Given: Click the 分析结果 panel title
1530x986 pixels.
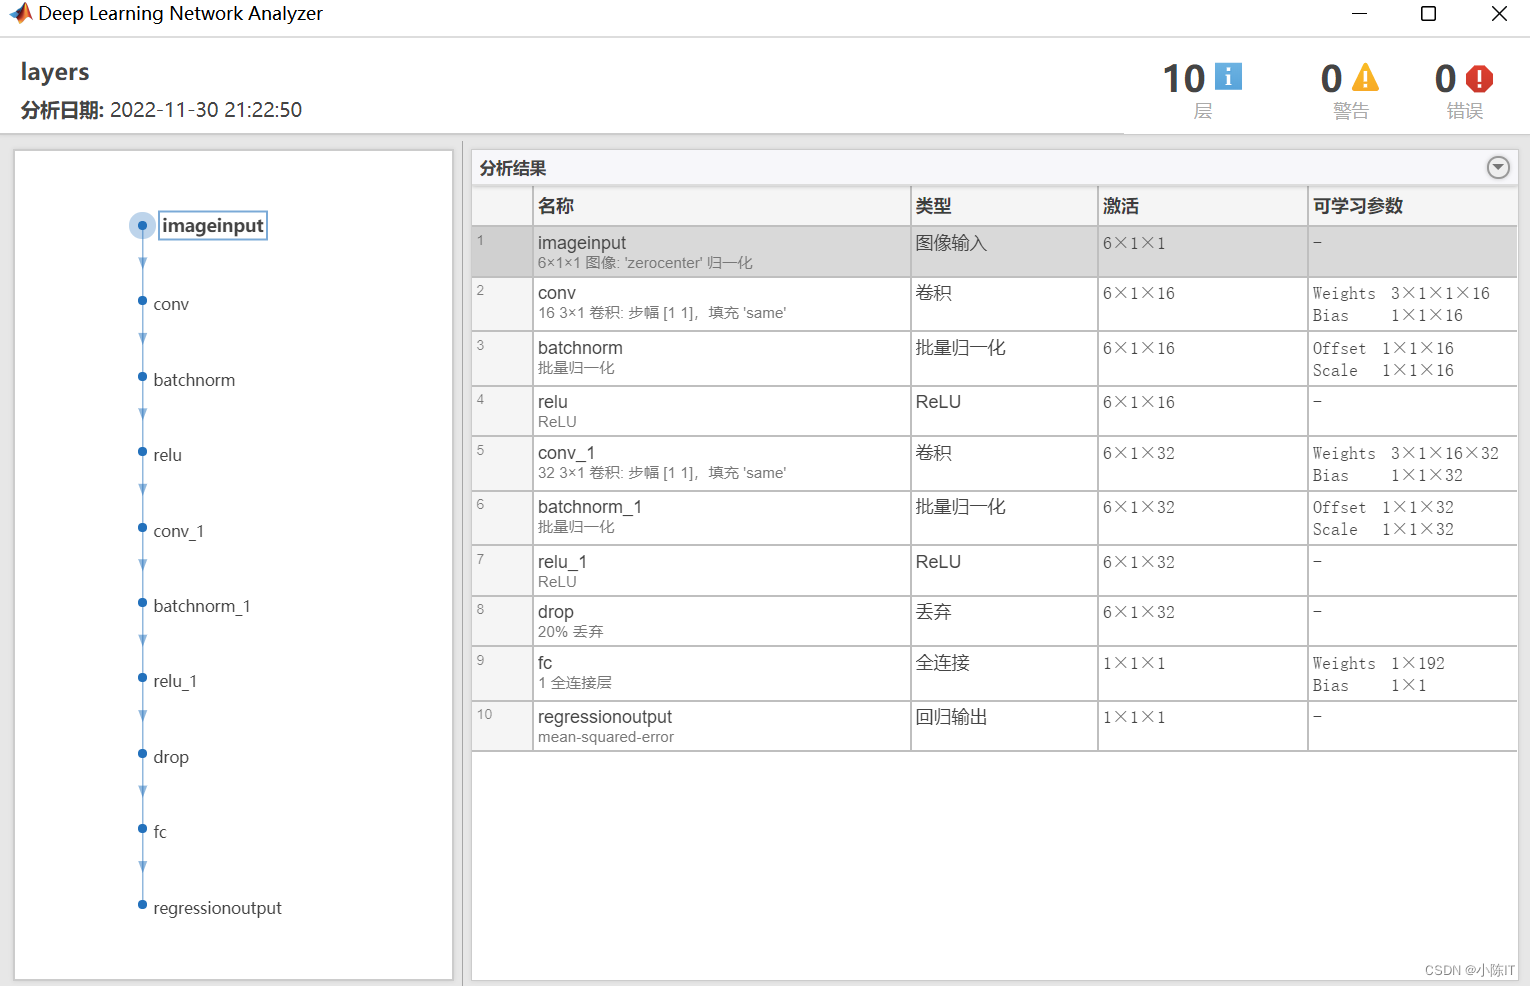Looking at the screenshot, I should [x=513, y=168].
